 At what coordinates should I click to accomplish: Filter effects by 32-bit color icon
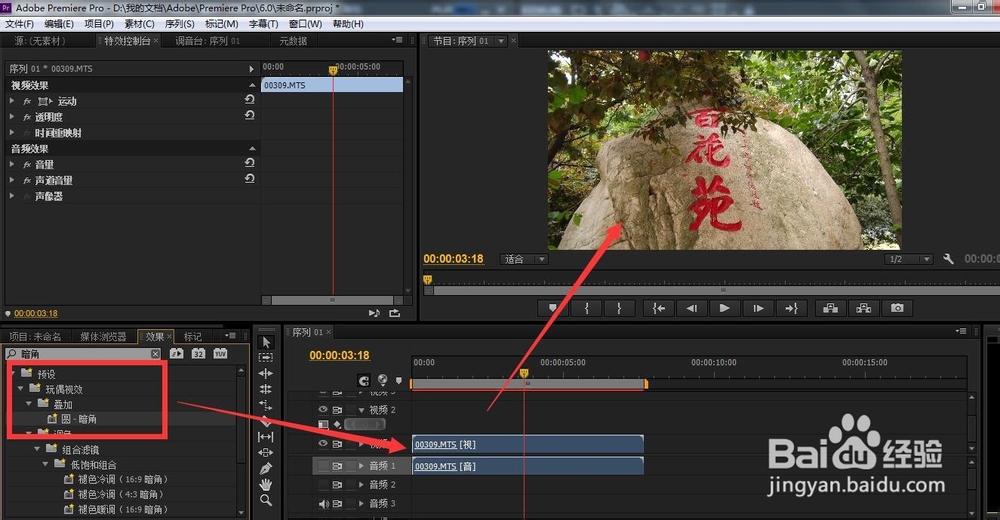coord(198,353)
